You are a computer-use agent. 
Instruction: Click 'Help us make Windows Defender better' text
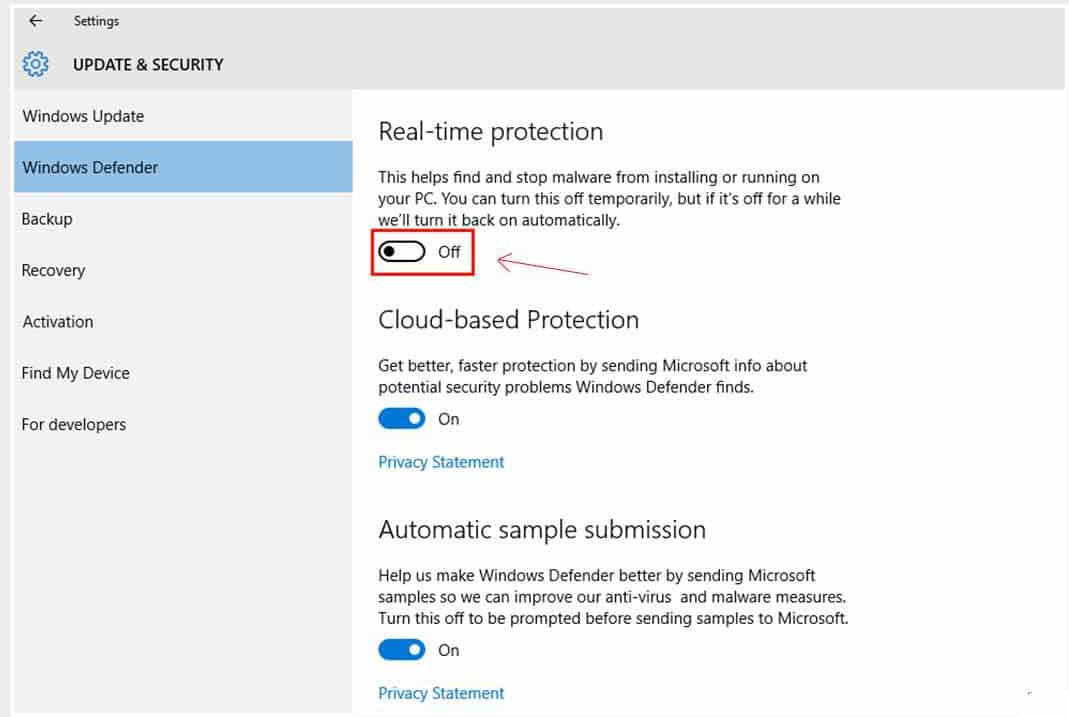coord(614,596)
